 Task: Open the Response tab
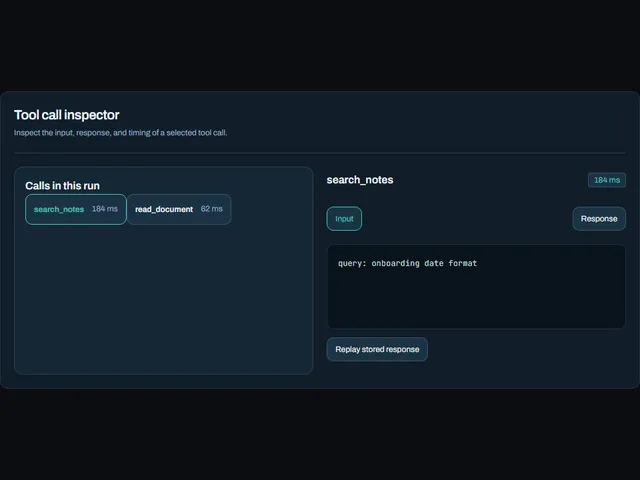tap(599, 219)
